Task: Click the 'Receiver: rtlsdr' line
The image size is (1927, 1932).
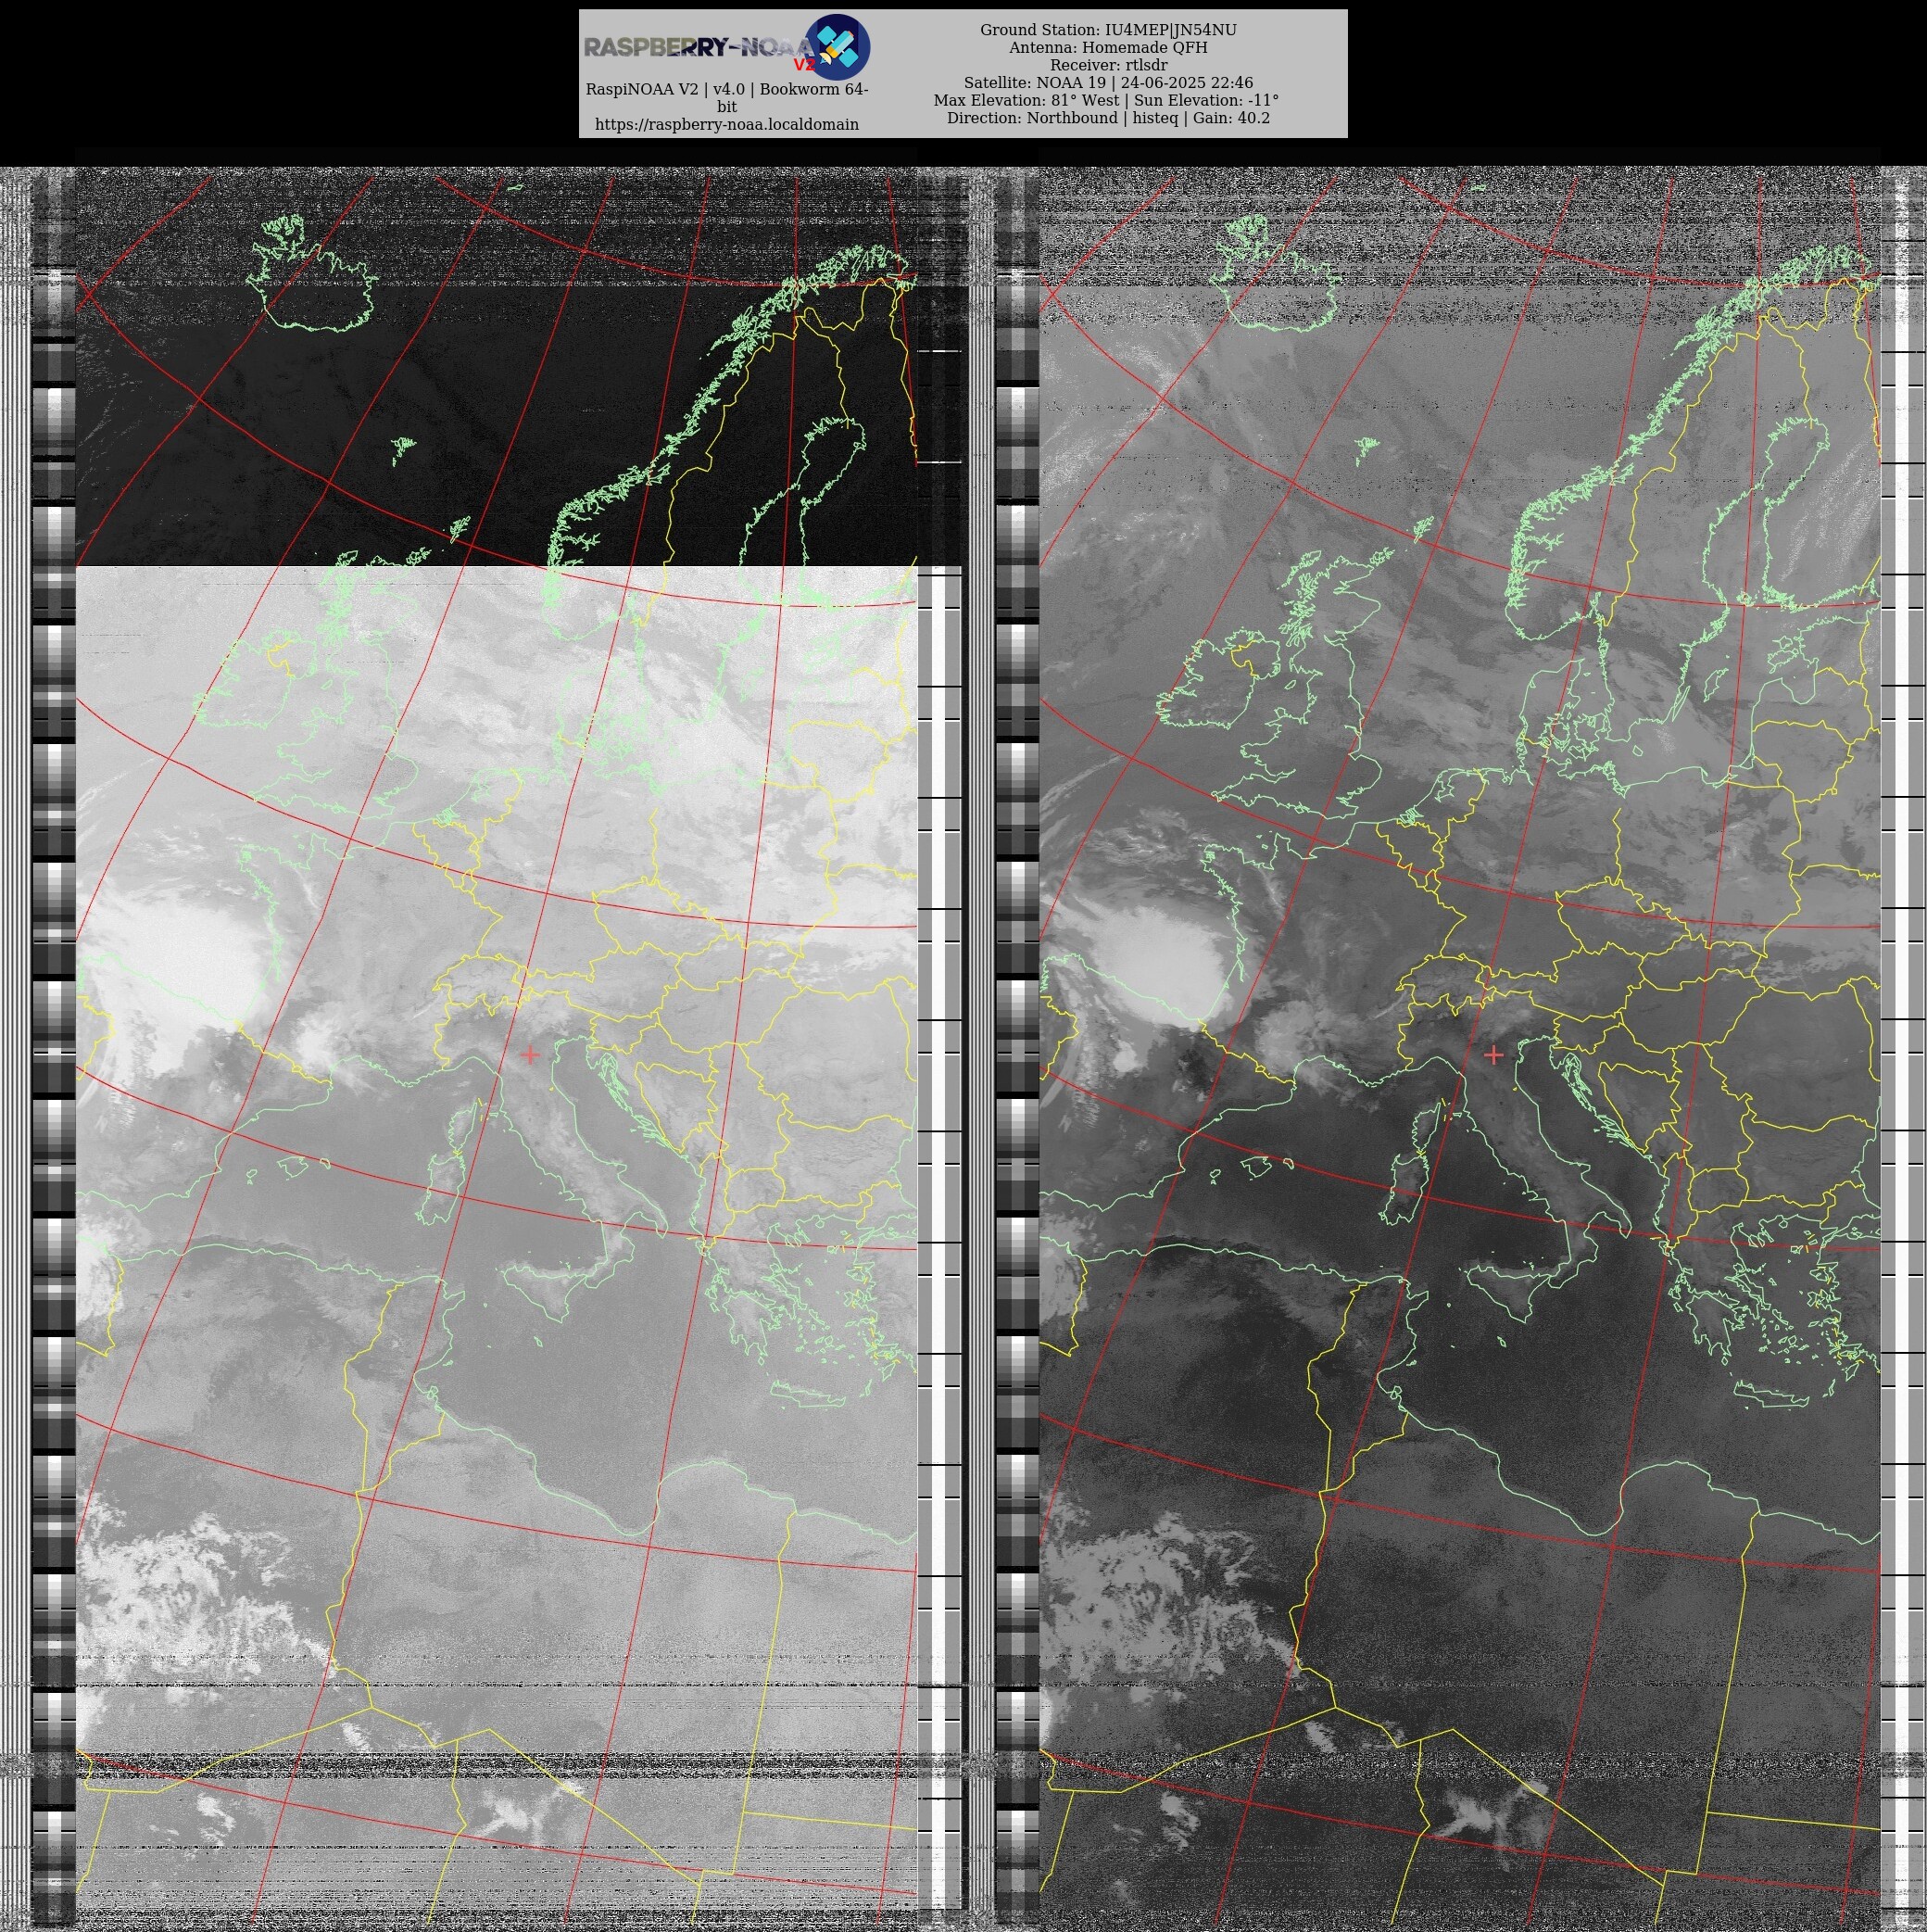Action: coord(1108,65)
